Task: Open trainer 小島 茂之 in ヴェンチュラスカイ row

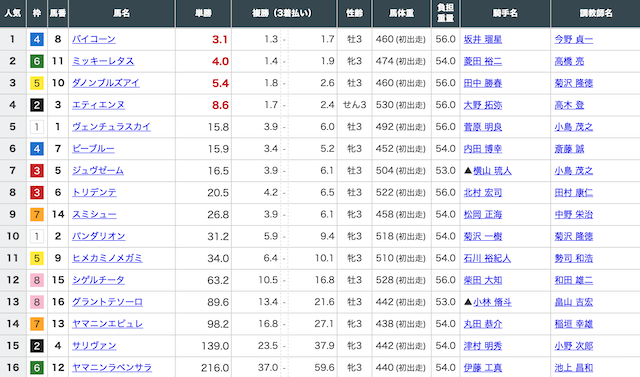Action: (x=573, y=127)
